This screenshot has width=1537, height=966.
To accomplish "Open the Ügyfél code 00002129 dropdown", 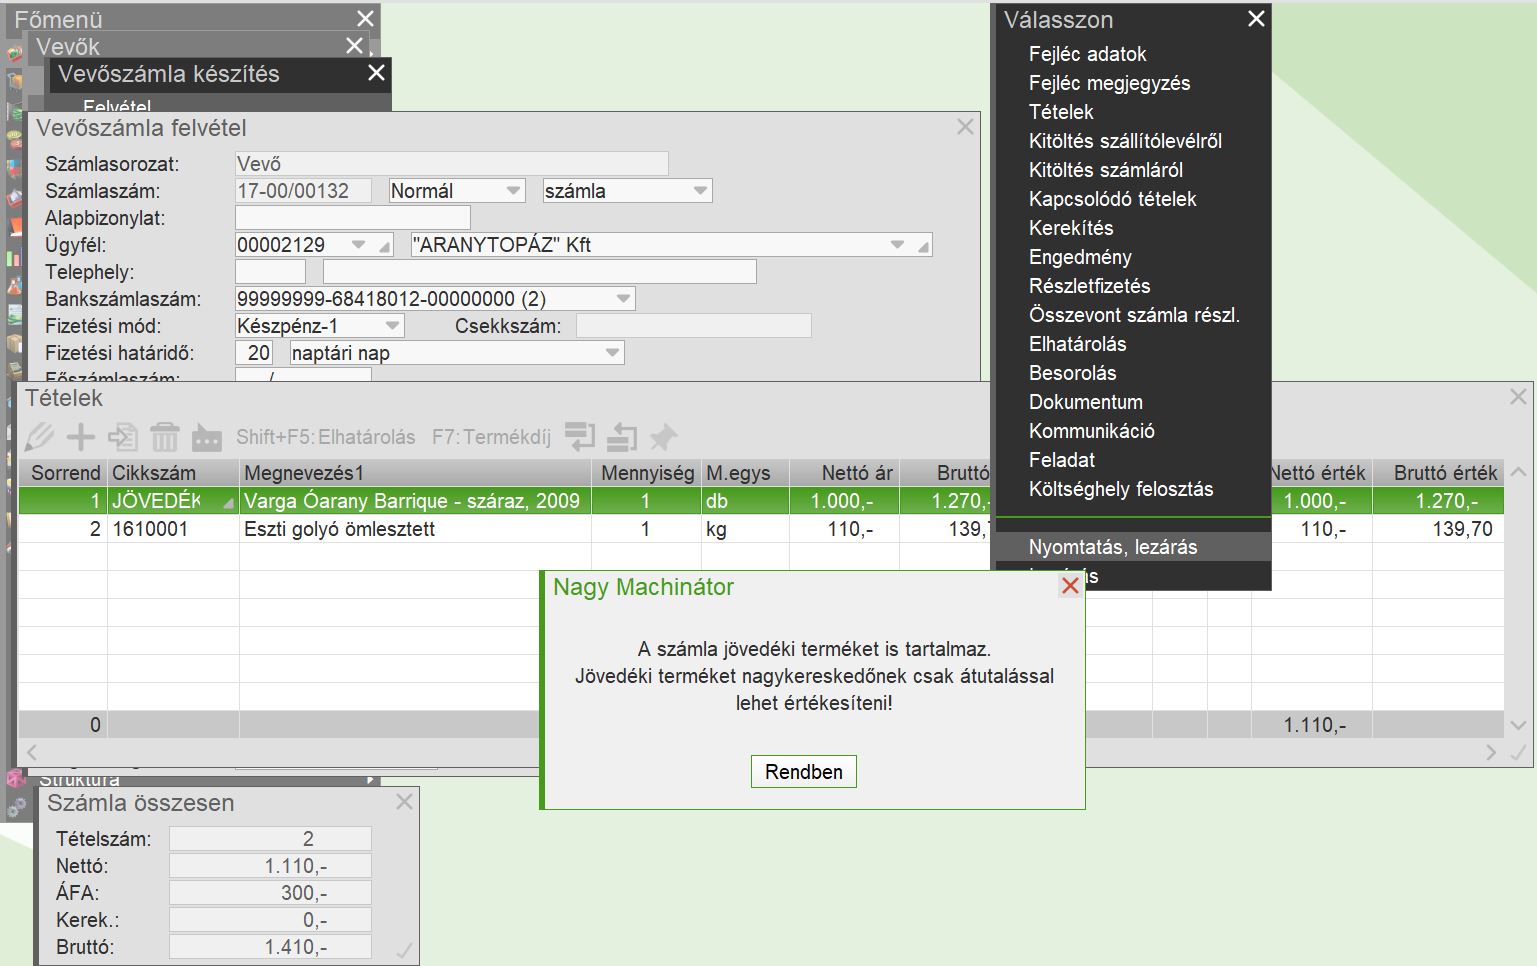I will pos(359,244).
